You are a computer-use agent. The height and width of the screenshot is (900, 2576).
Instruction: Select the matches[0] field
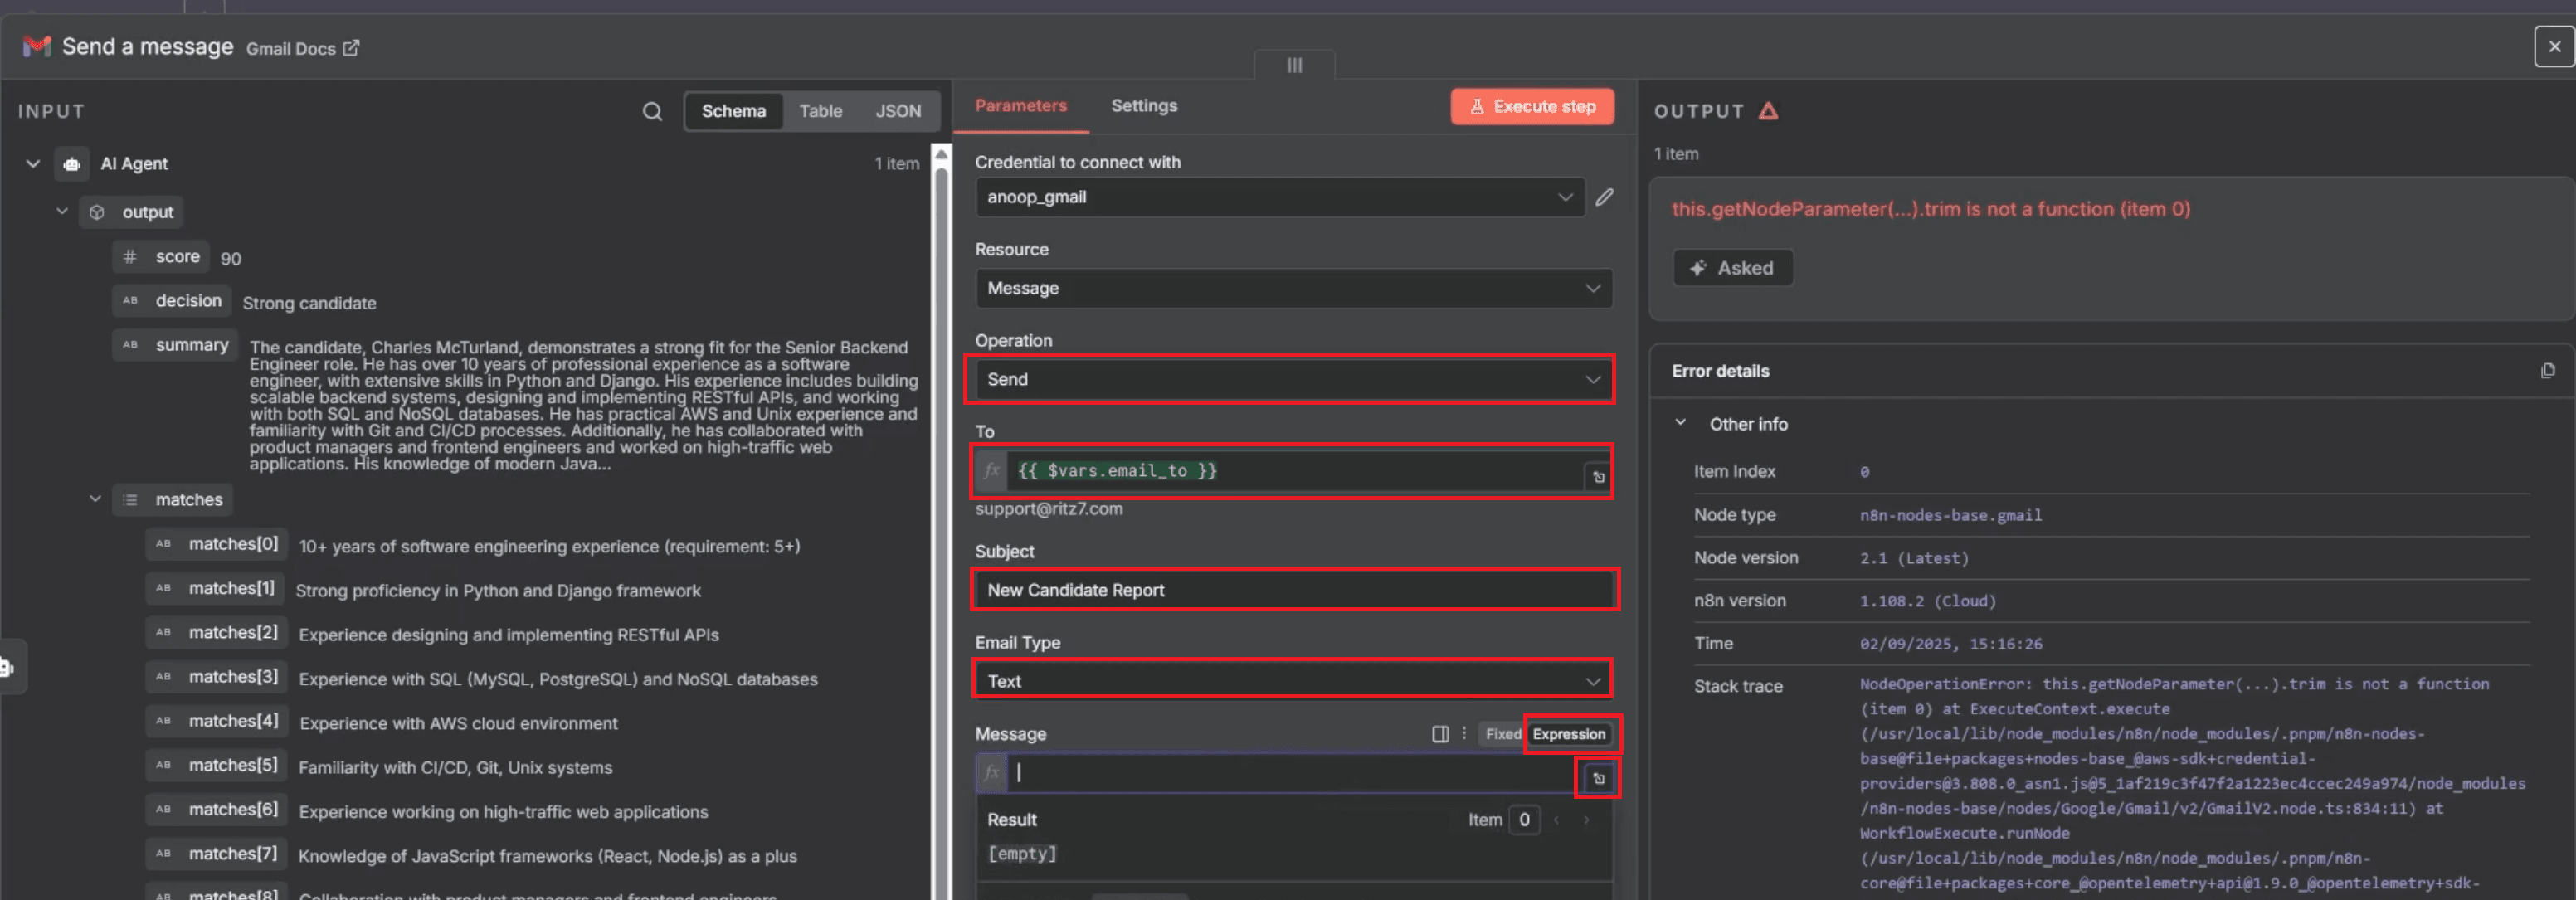click(x=217, y=544)
